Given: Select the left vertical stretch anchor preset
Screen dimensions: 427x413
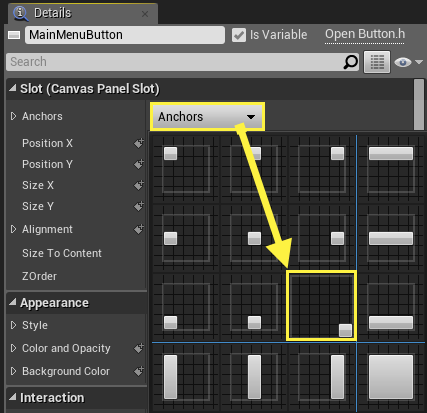Looking at the screenshot, I should point(186,377).
